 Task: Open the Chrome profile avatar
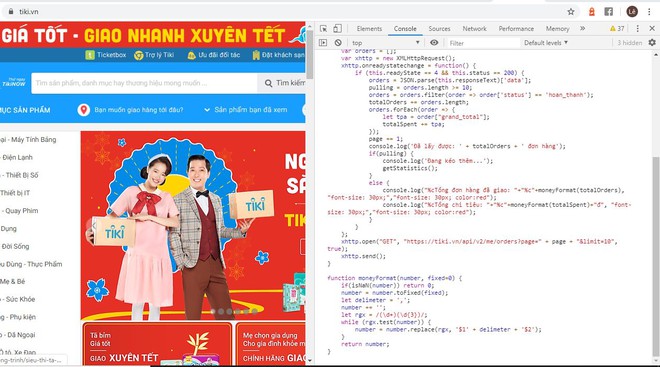(632, 12)
